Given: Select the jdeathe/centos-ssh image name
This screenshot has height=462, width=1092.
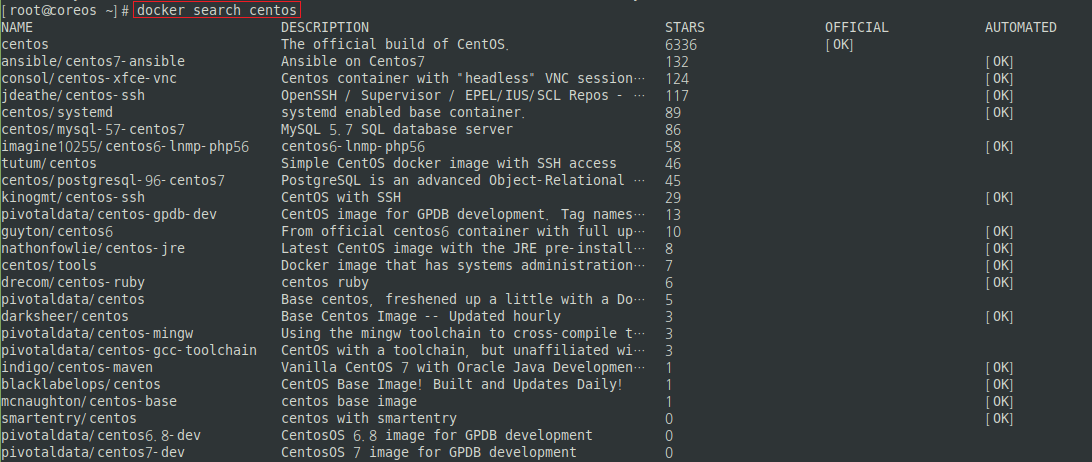Looking at the screenshot, I should (x=73, y=95).
